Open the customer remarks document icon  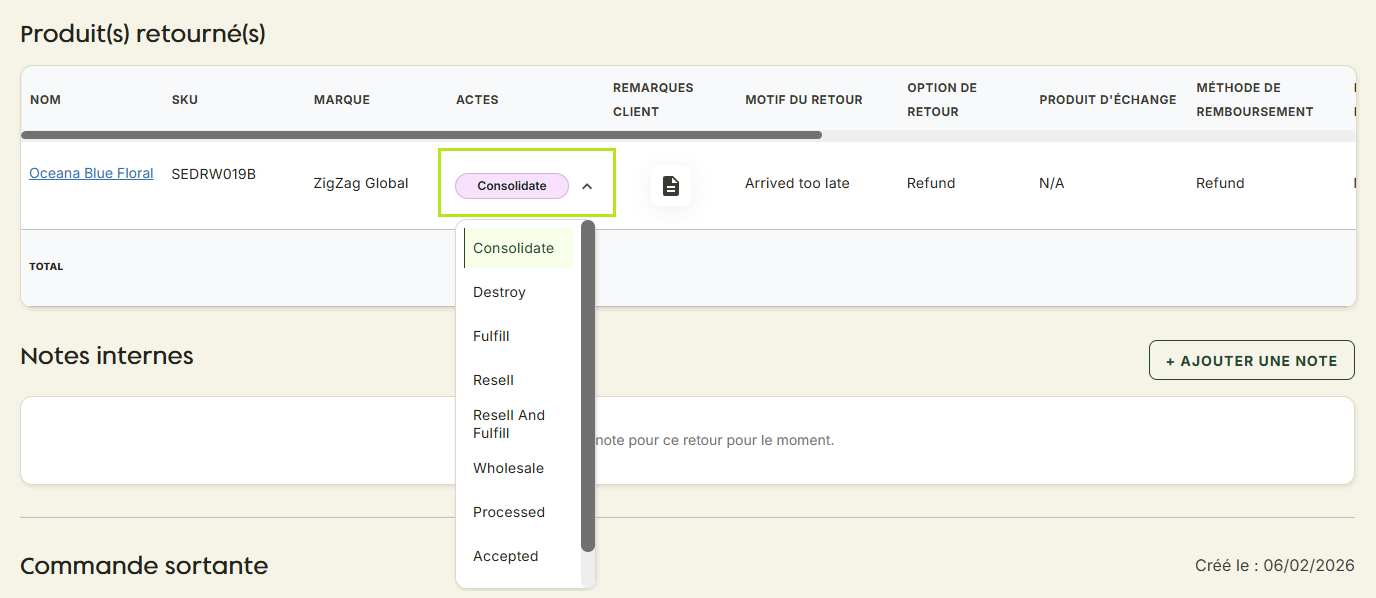pyautogui.click(x=671, y=186)
